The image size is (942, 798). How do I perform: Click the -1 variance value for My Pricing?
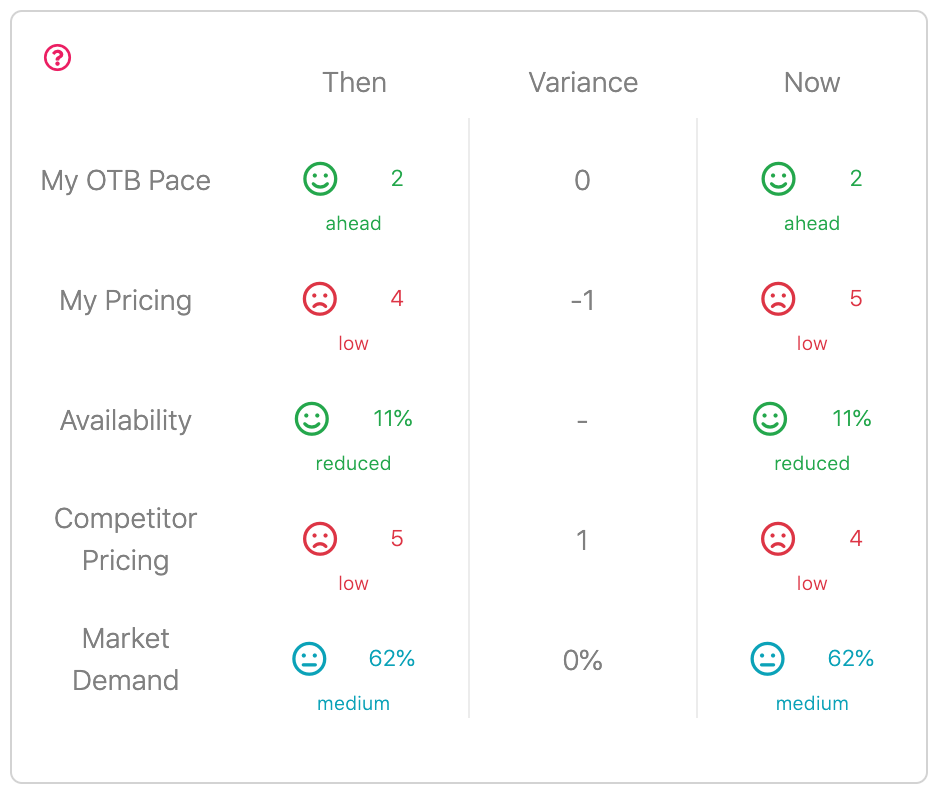pos(583,300)
